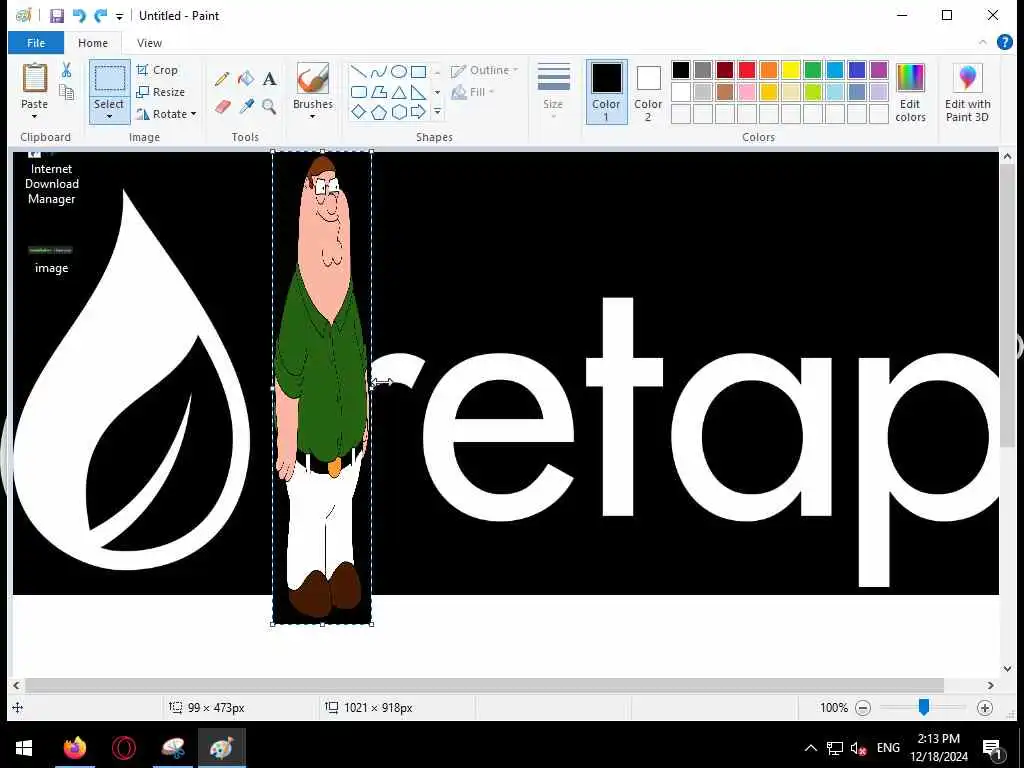Screen dimensions: 1024x768
Task: Show hidden system tray icons
Action: [810, 748]
